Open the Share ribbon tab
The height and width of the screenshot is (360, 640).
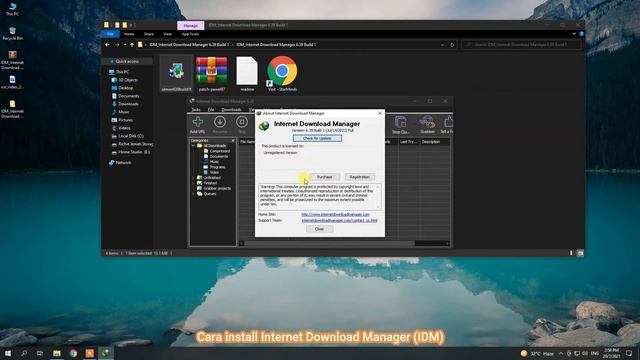tap(149, 34)
